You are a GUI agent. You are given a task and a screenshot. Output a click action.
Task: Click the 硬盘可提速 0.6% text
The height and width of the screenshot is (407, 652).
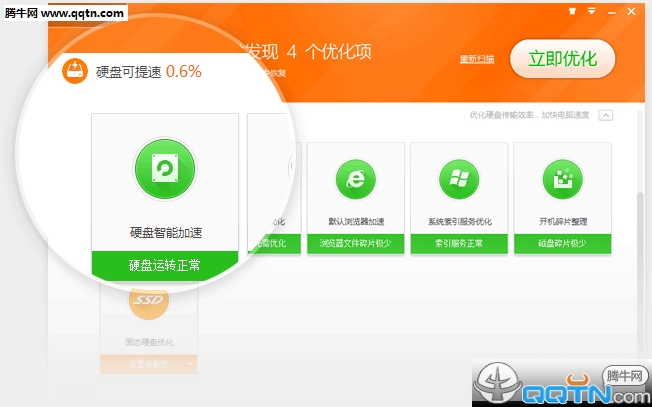(x=149, y=72)
